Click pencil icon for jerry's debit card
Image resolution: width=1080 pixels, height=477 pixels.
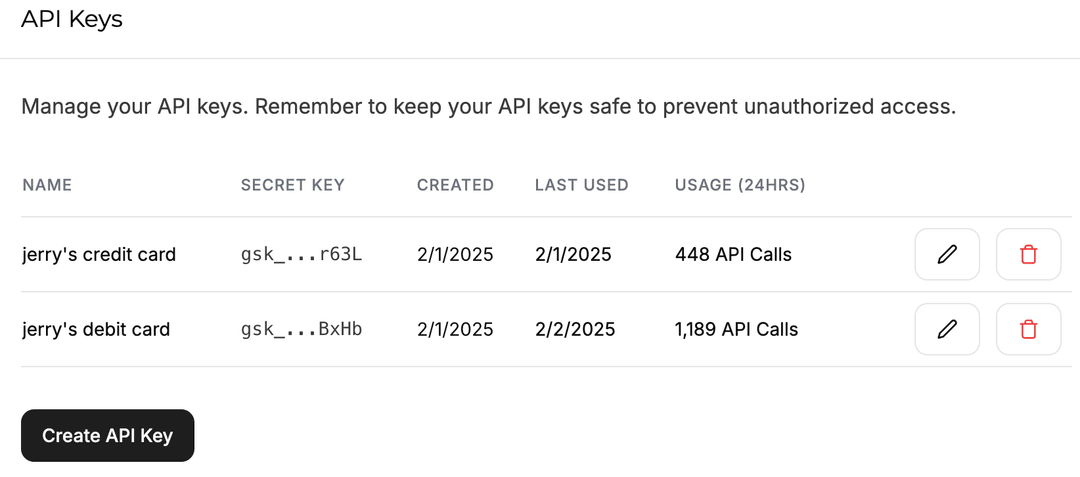click(x=947, y=329)
